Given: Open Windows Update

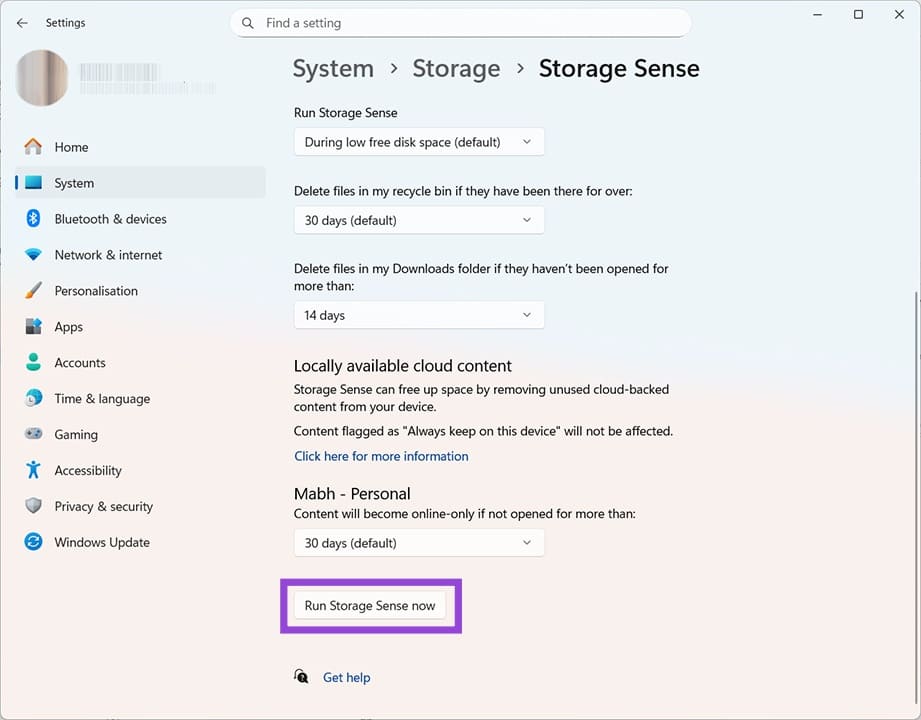Looking at the screenshot, I should pyautogui.click(x=101, y=542).
